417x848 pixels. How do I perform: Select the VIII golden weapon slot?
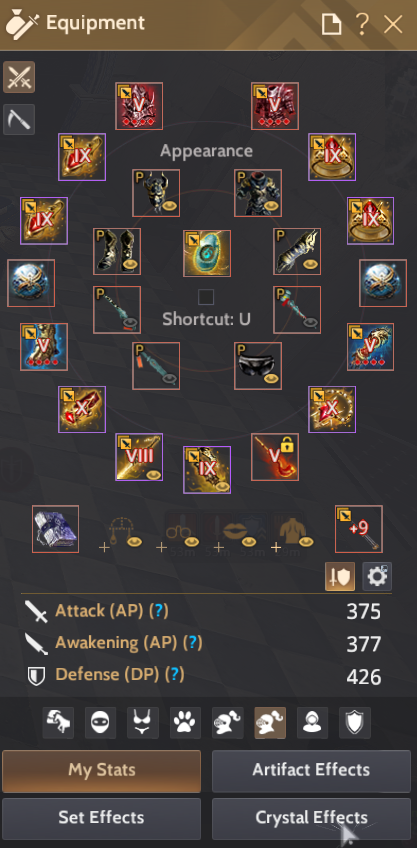tap(139, 456)
